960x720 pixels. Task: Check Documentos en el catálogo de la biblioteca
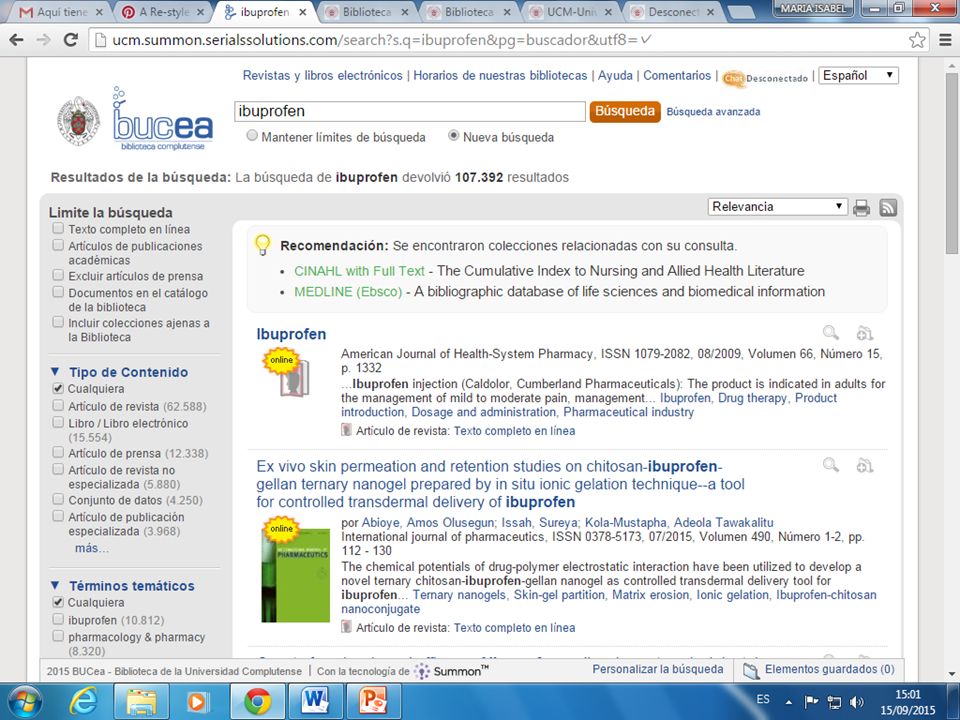[x=58, y=292]
